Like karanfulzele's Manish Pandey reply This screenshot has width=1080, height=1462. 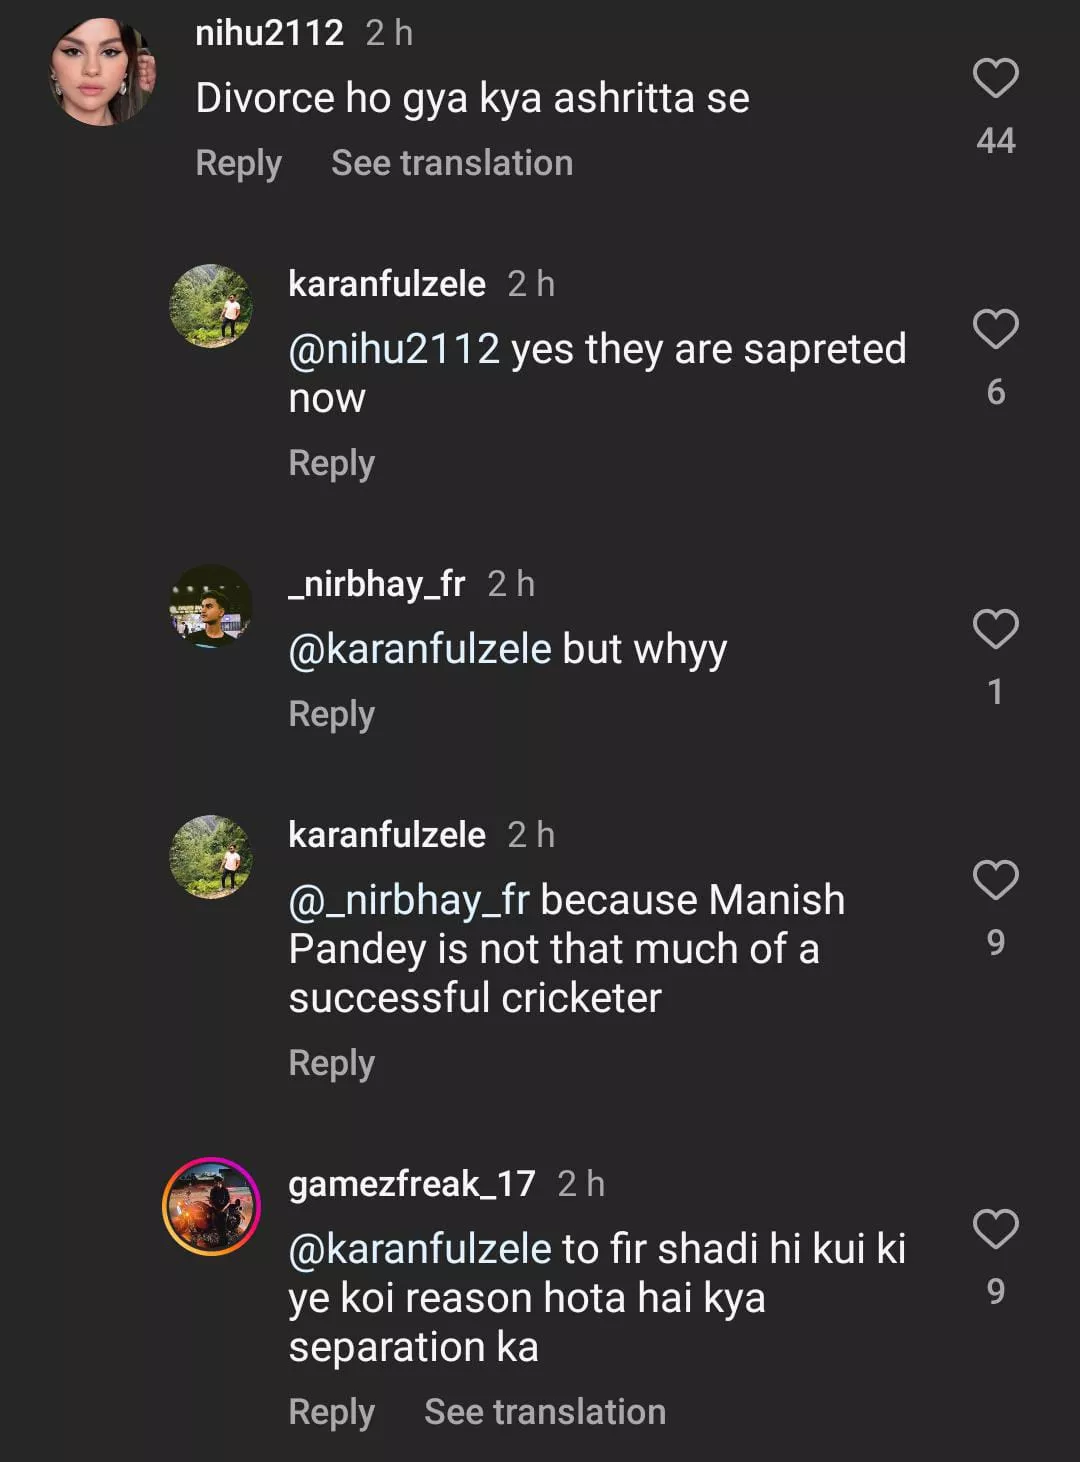click(x=995, y=881)
